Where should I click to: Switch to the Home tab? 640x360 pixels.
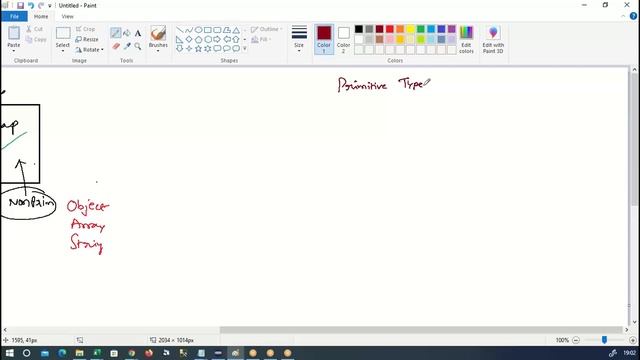tap(41, 16)
